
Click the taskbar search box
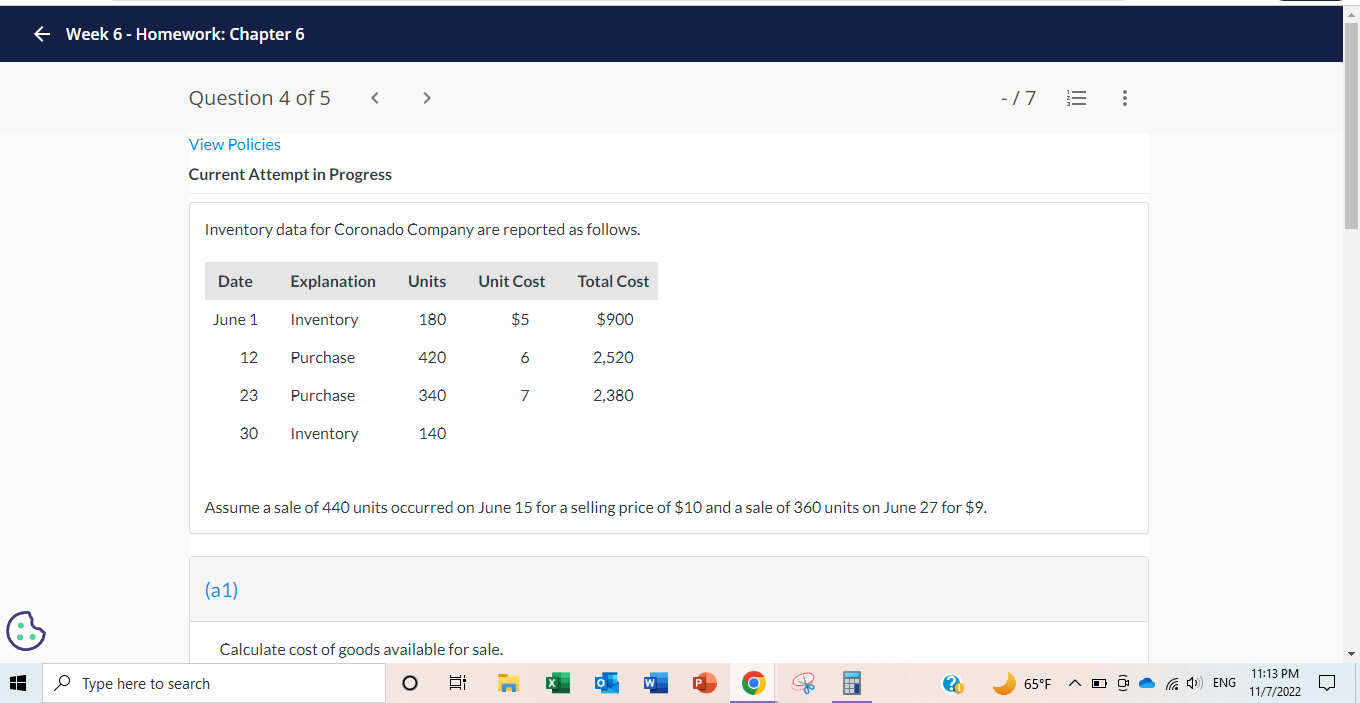click(x=213, y=684)
